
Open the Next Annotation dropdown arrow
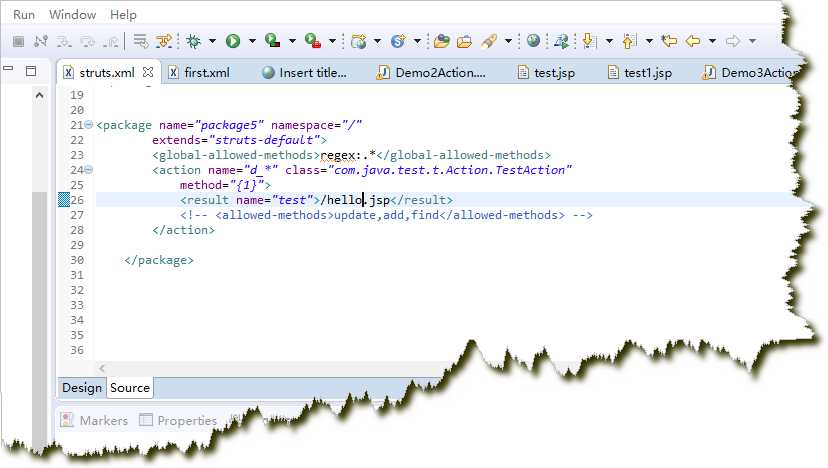click(609, 41)
